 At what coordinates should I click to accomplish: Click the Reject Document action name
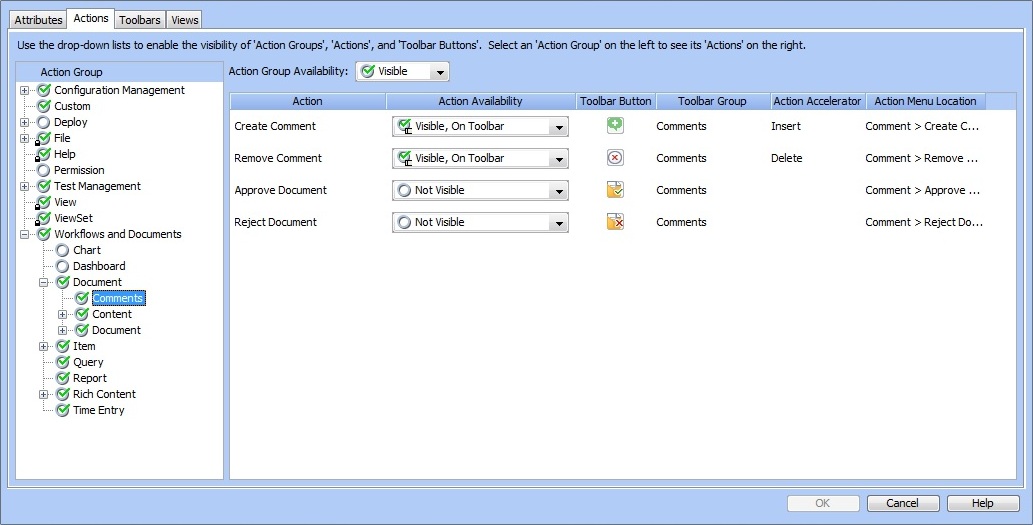(x=276, y=222)
